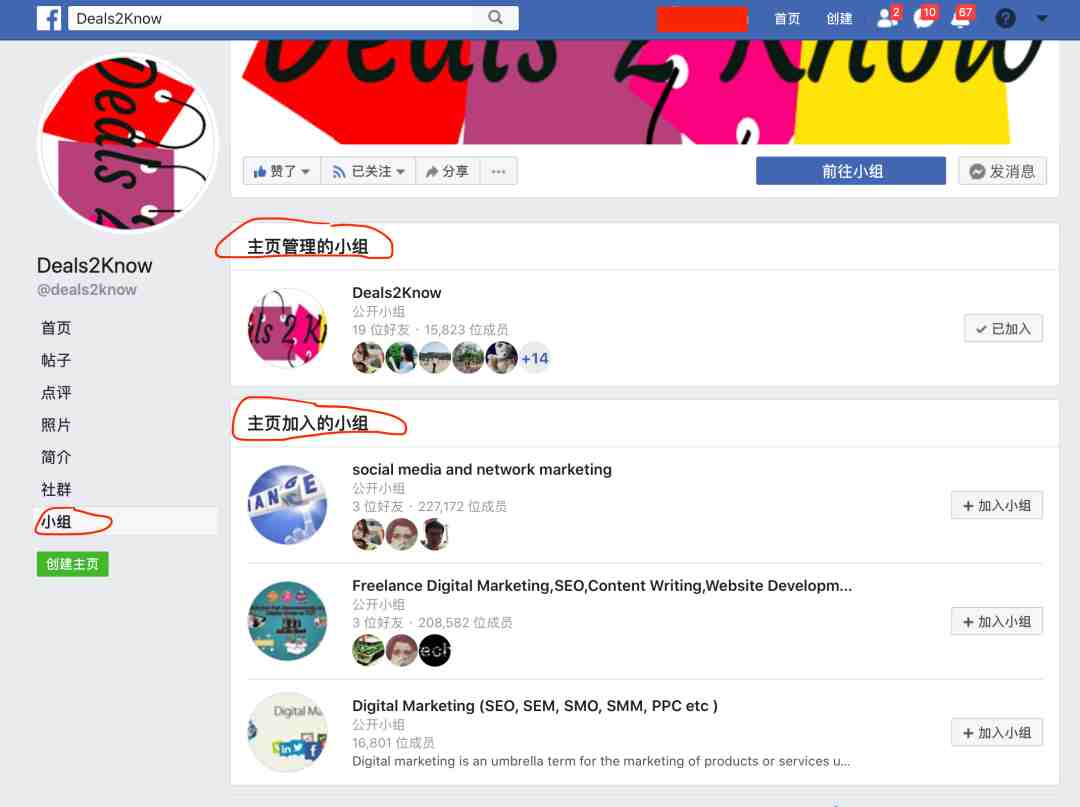
Task: Open the three-dot more options button
Action: [x=498, y=171]
